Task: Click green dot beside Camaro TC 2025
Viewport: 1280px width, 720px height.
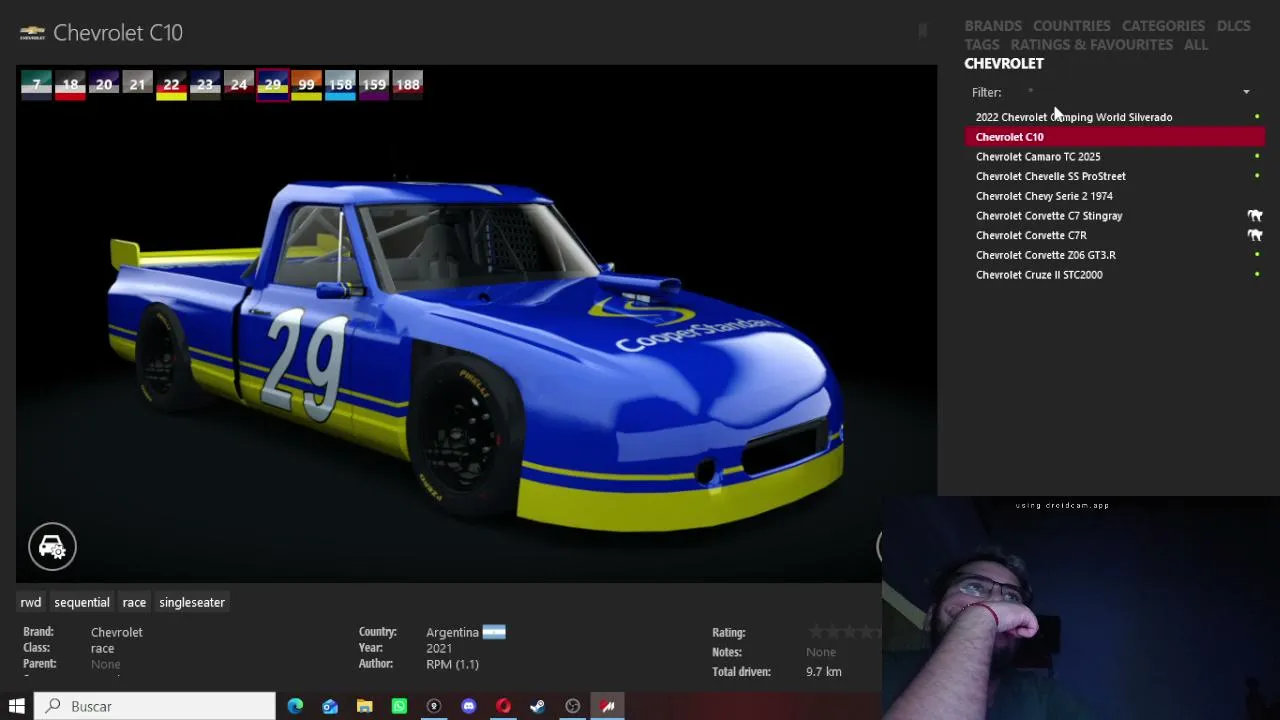Action: click(1257, 157)
